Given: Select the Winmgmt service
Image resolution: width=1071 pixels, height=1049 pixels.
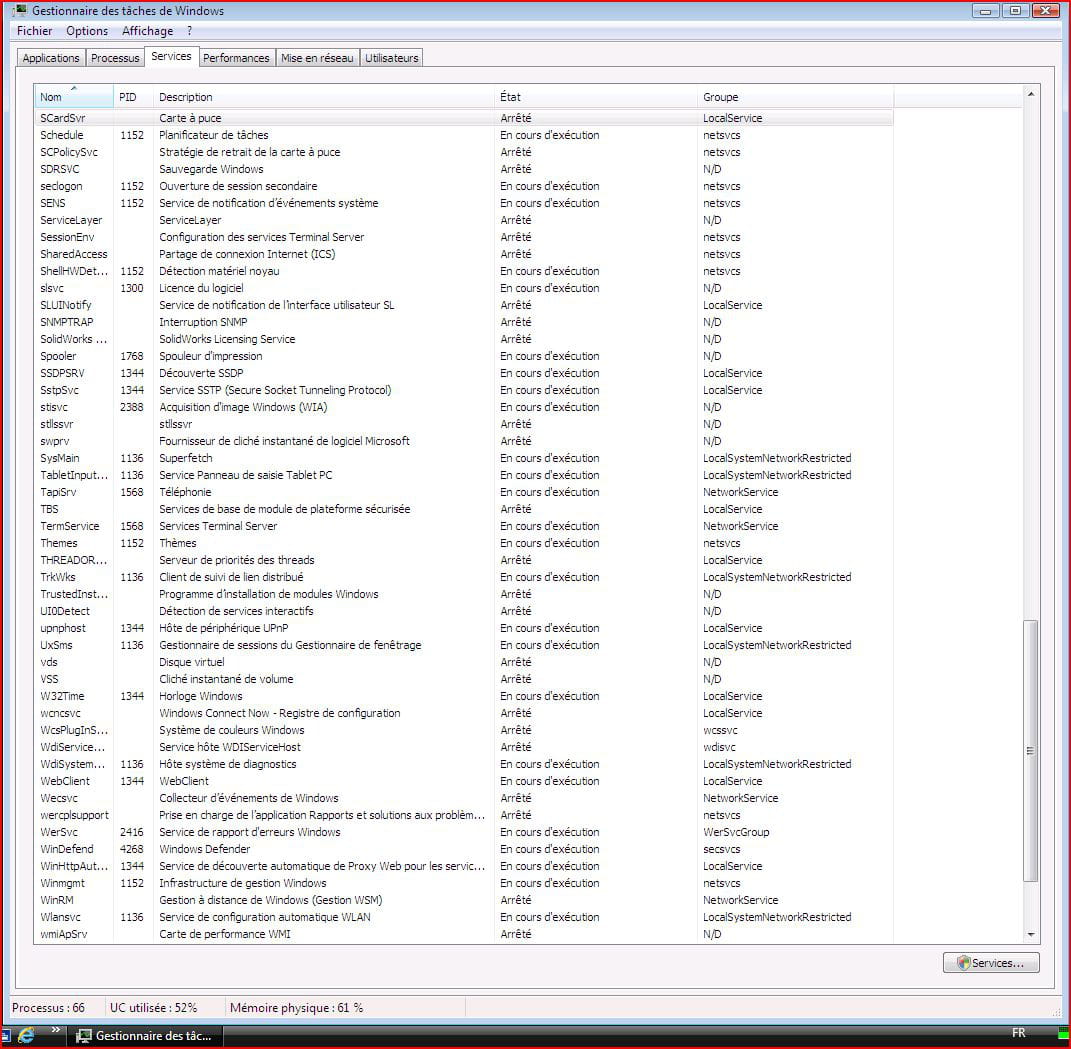Looking at the screenshot, I should coord(464,883).
